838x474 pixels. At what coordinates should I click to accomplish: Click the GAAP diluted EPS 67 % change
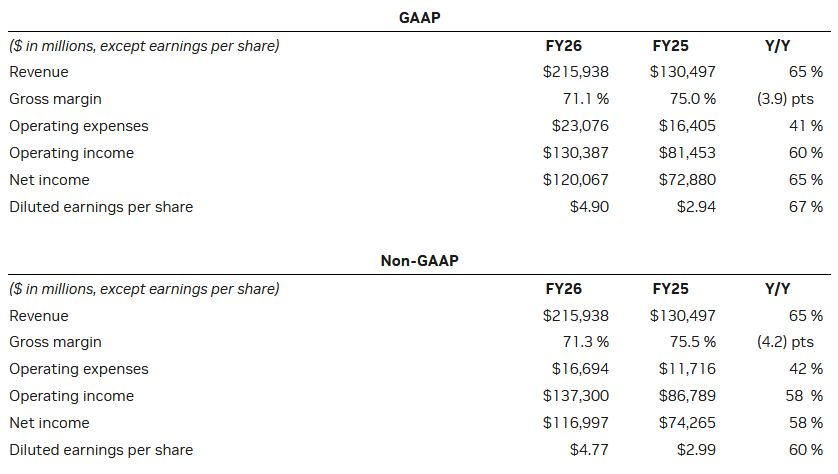tap(803, 207)
